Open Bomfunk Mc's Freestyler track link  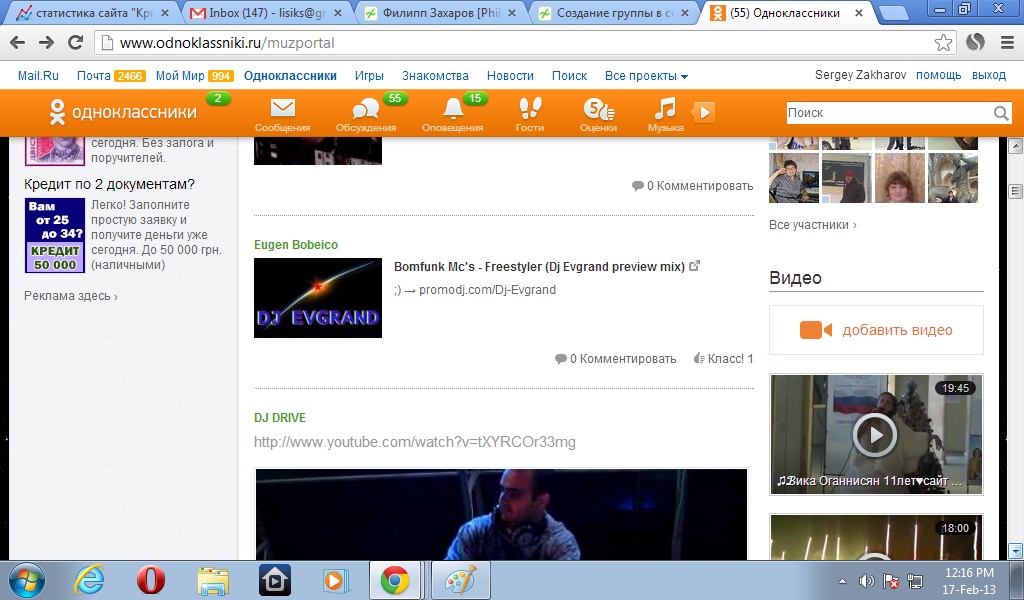[x=539, y=266]
